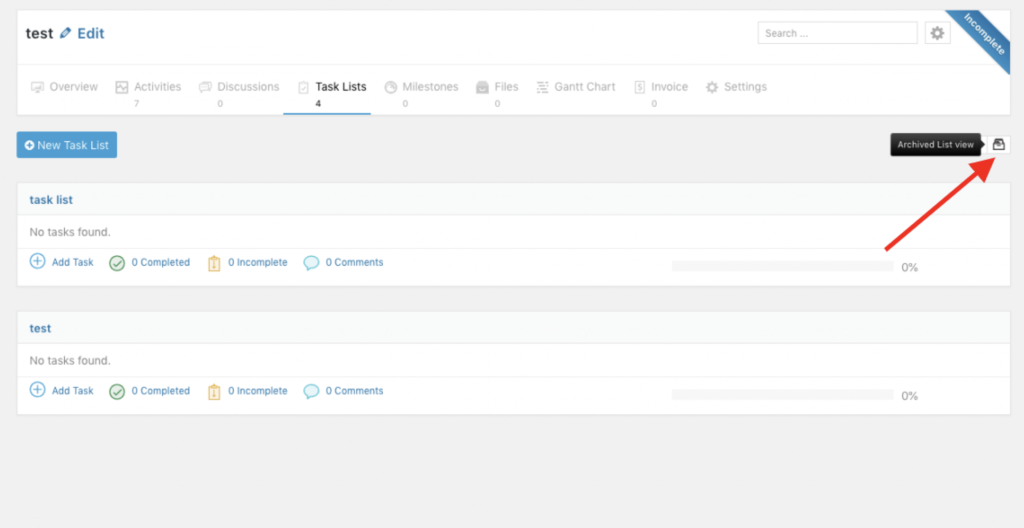This screenshot has height=528, width=1024.
Task: Click the Invoice dollar icon
Action: pyautogui.click(x=640, y=87)
